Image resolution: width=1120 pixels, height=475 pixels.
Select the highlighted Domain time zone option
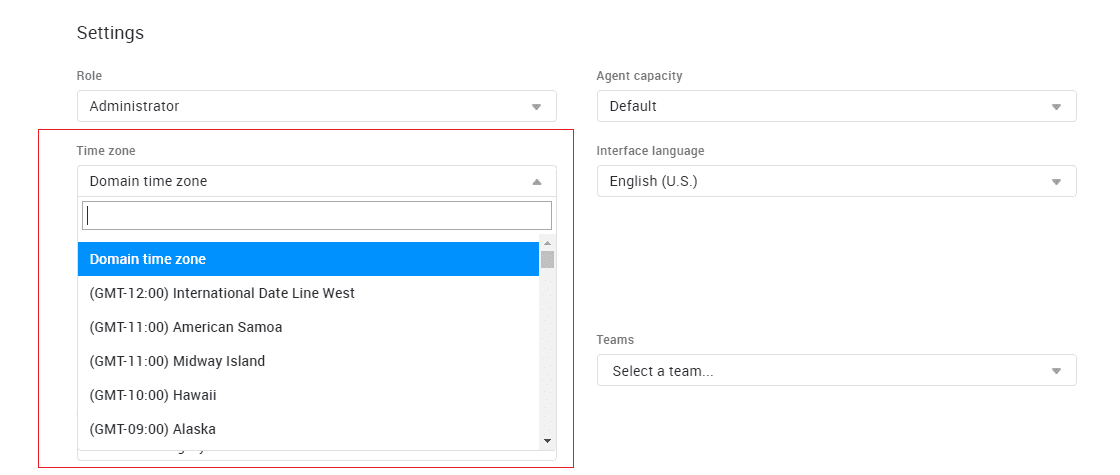308,259
